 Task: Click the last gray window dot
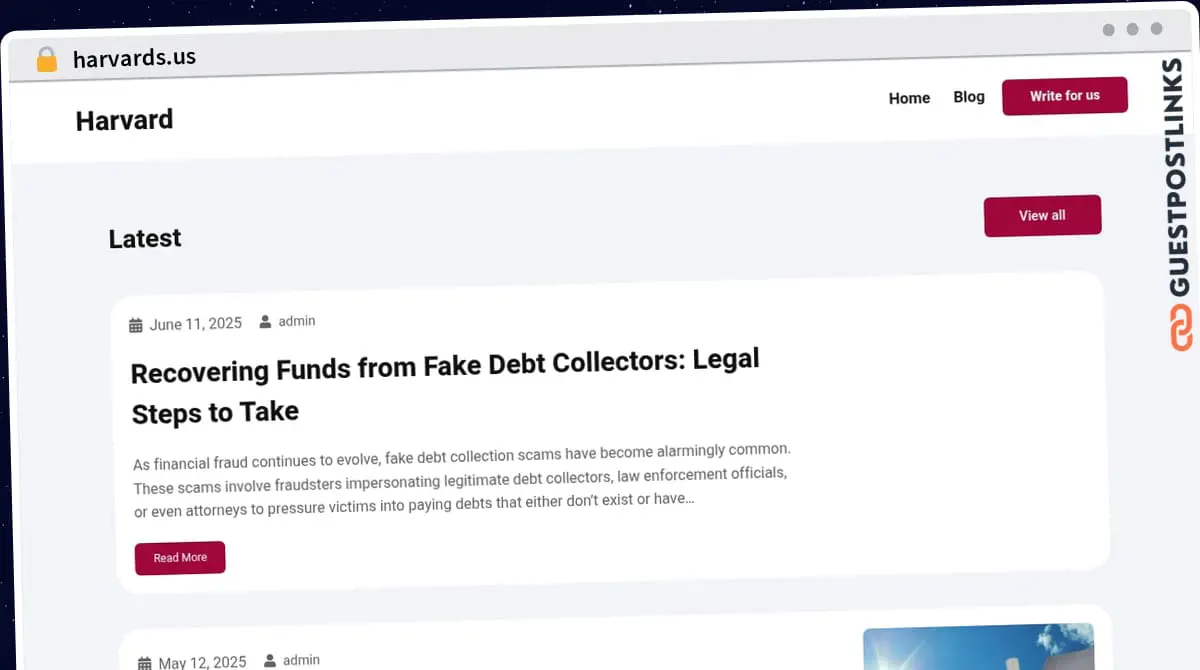click(x=1156, y=29)
